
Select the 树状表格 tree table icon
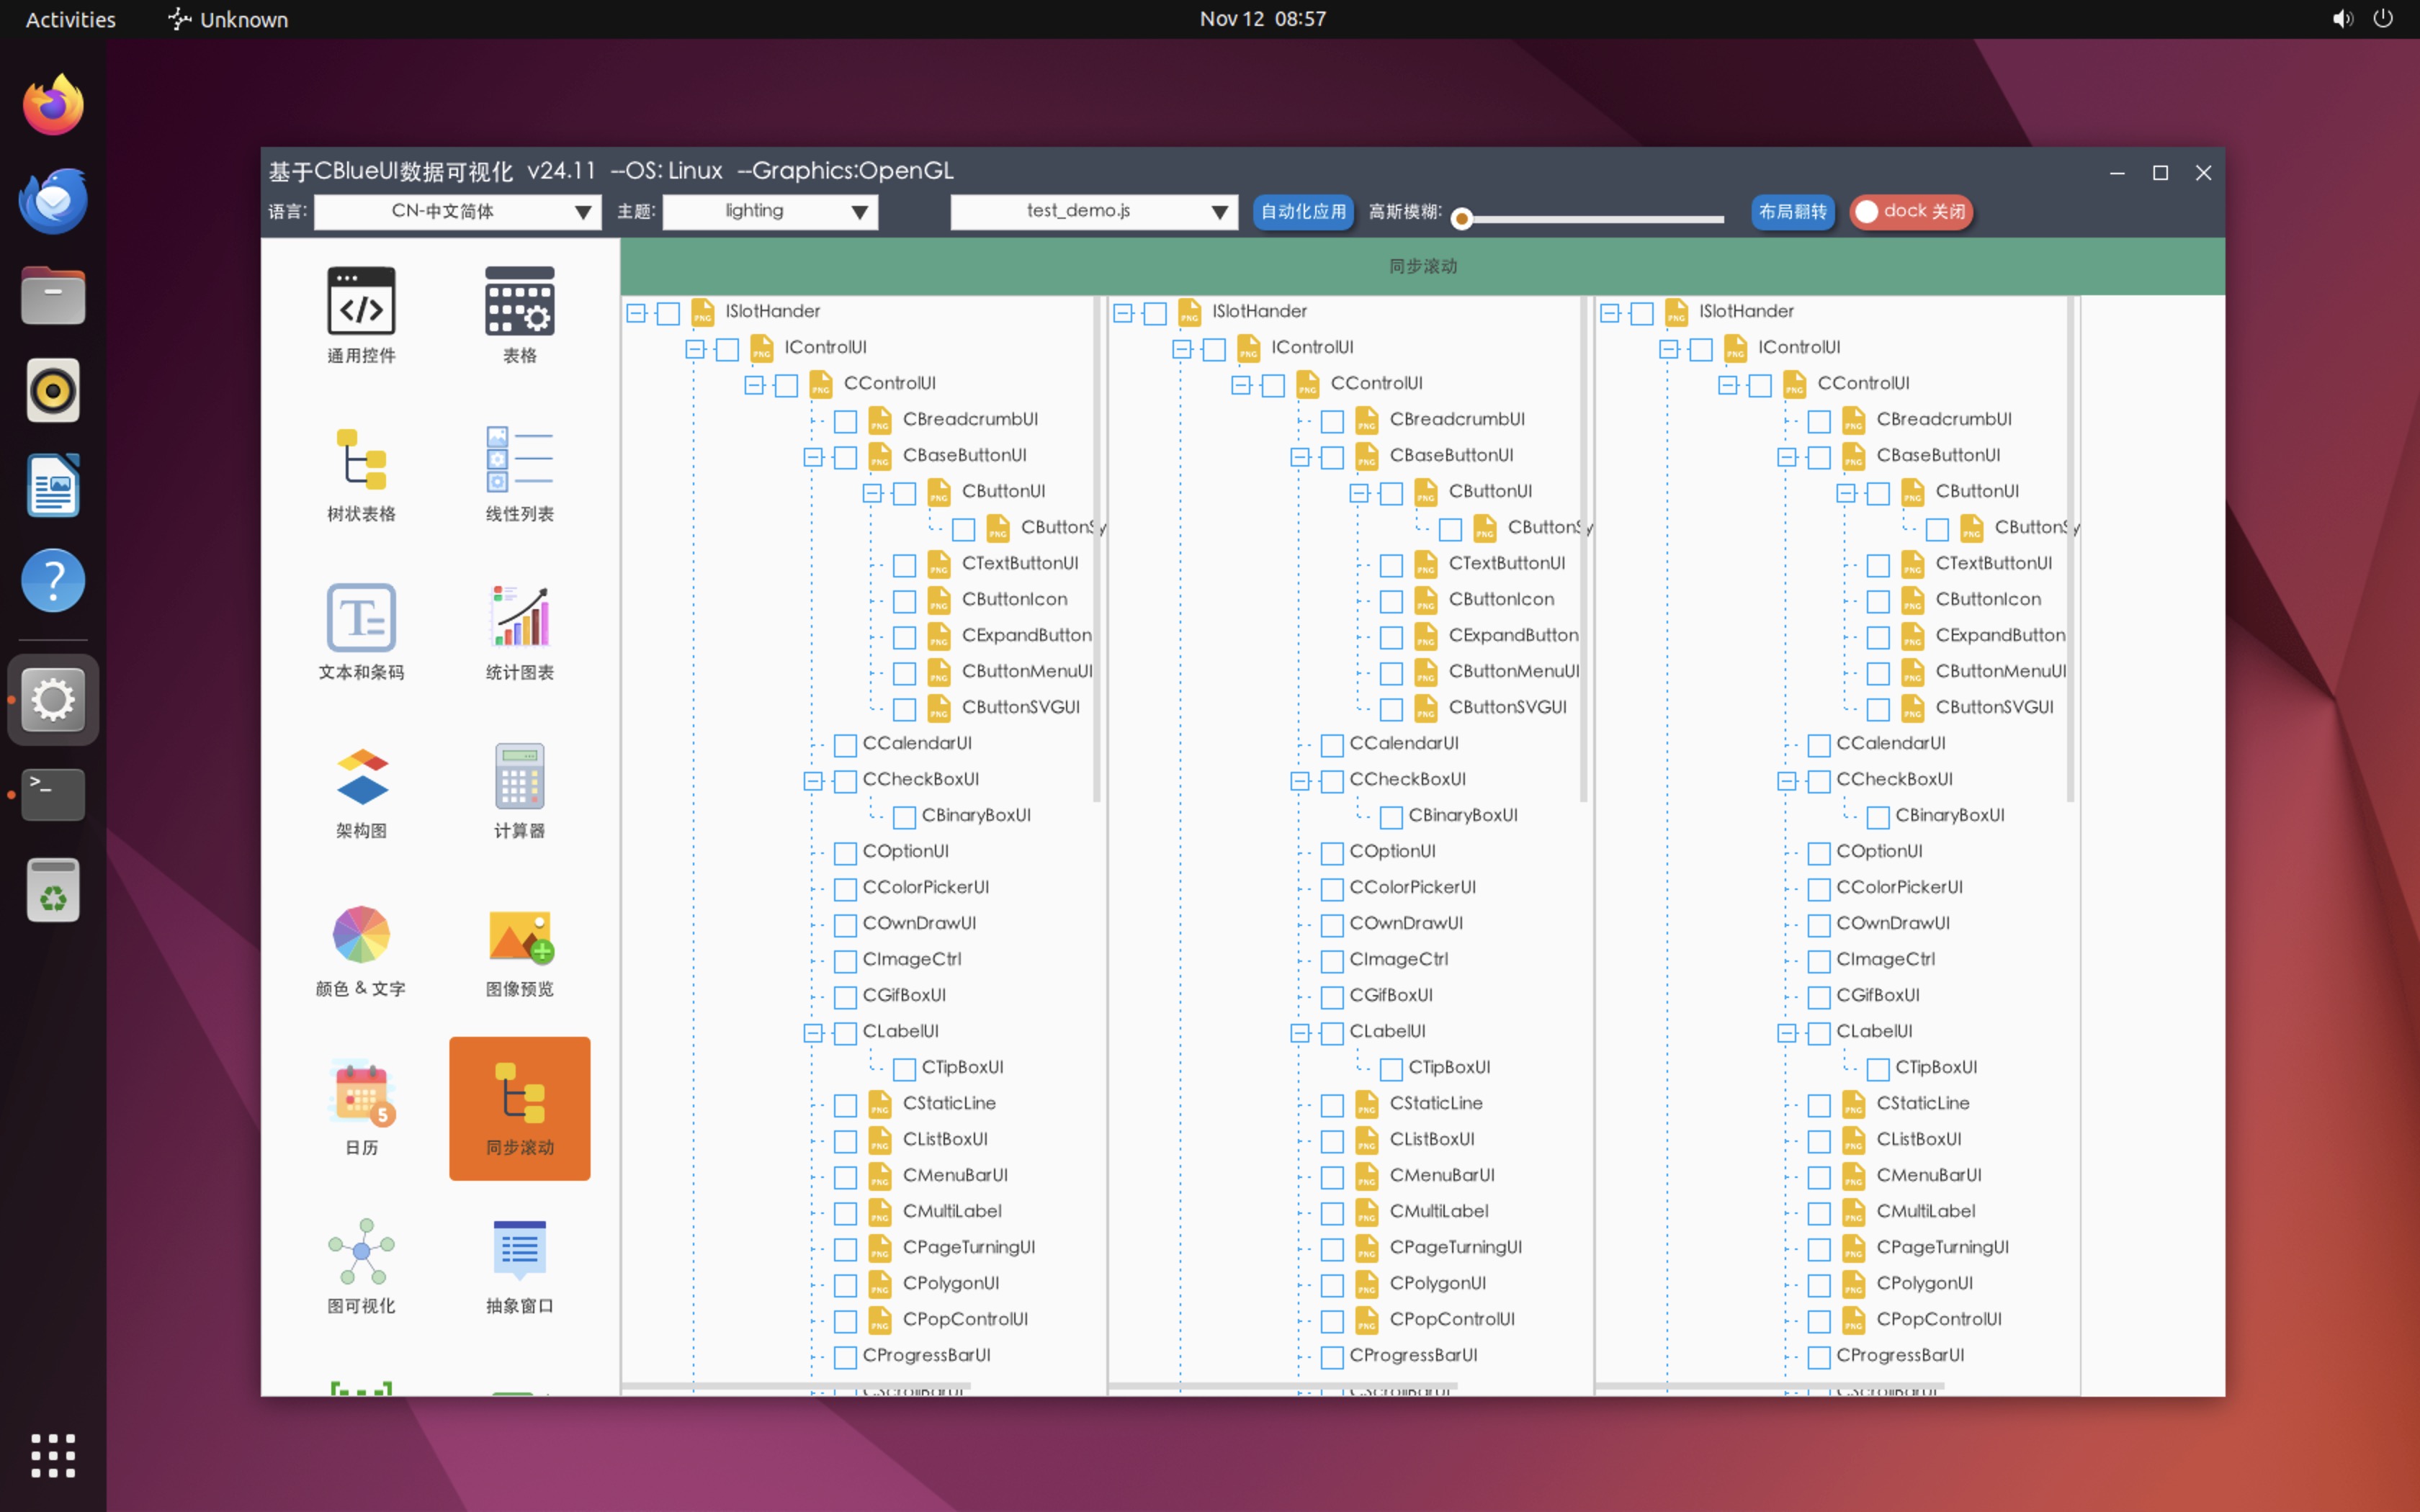point(361,460)
